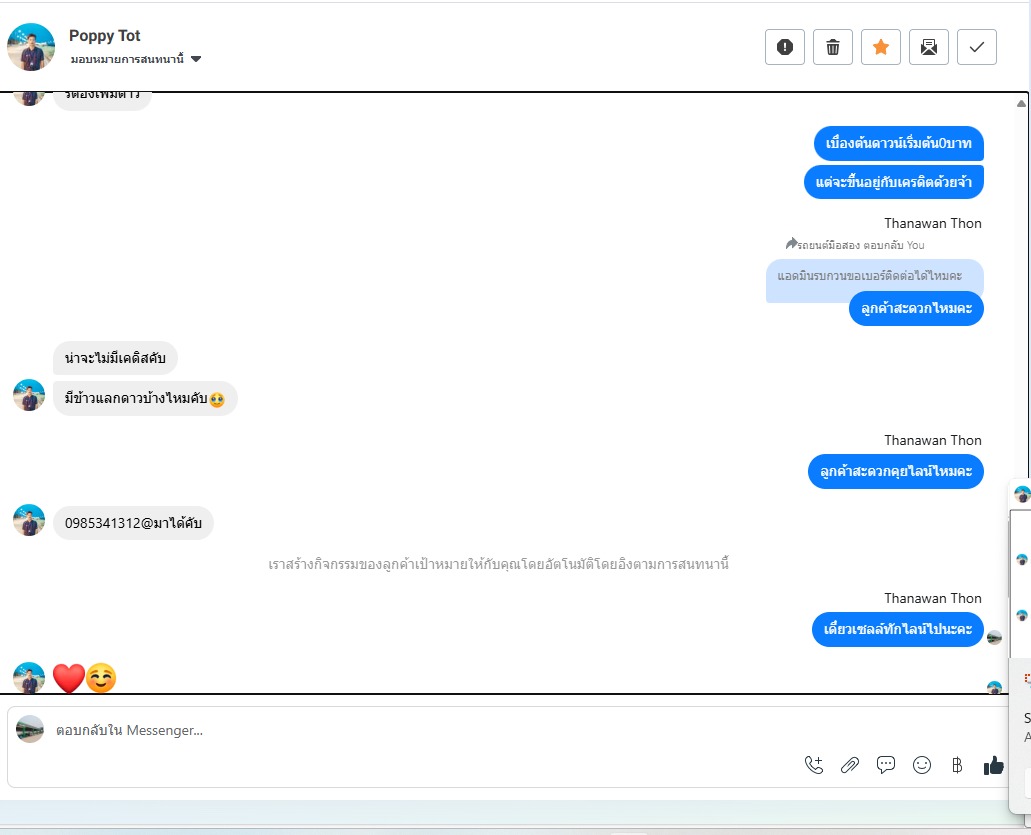Mark conversation unread with envelope icon
The width and height of the screenshot is (1031, 835).
928,47
